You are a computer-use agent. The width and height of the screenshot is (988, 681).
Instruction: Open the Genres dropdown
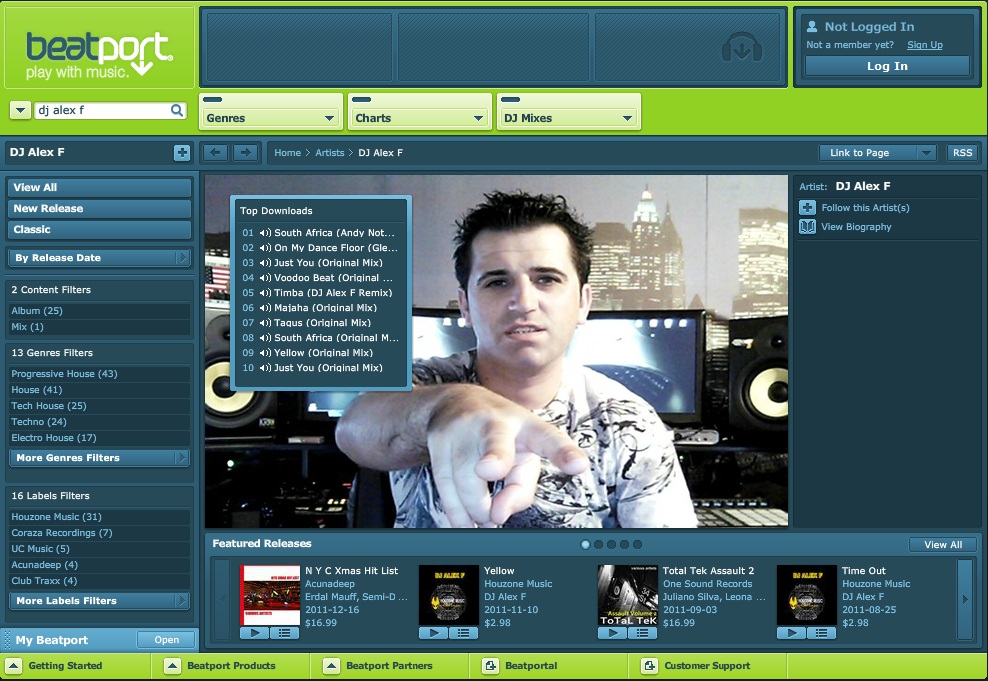[271, 118]
